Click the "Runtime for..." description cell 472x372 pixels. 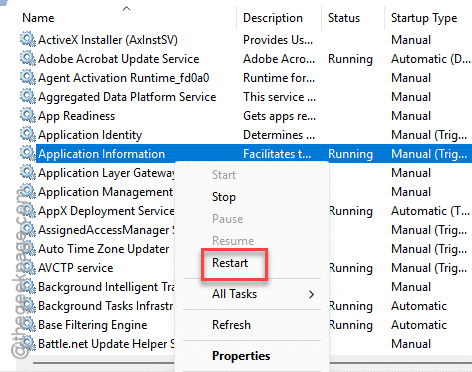coord(279,78)
